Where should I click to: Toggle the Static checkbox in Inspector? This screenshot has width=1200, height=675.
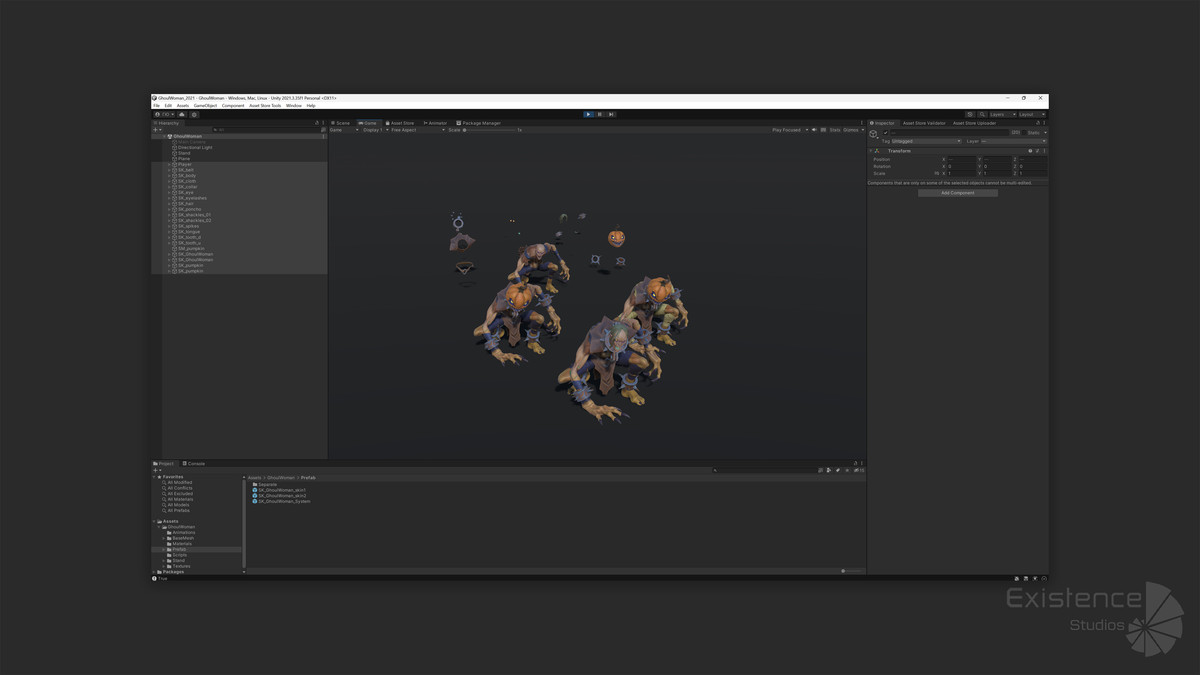tap(1023, 132)
